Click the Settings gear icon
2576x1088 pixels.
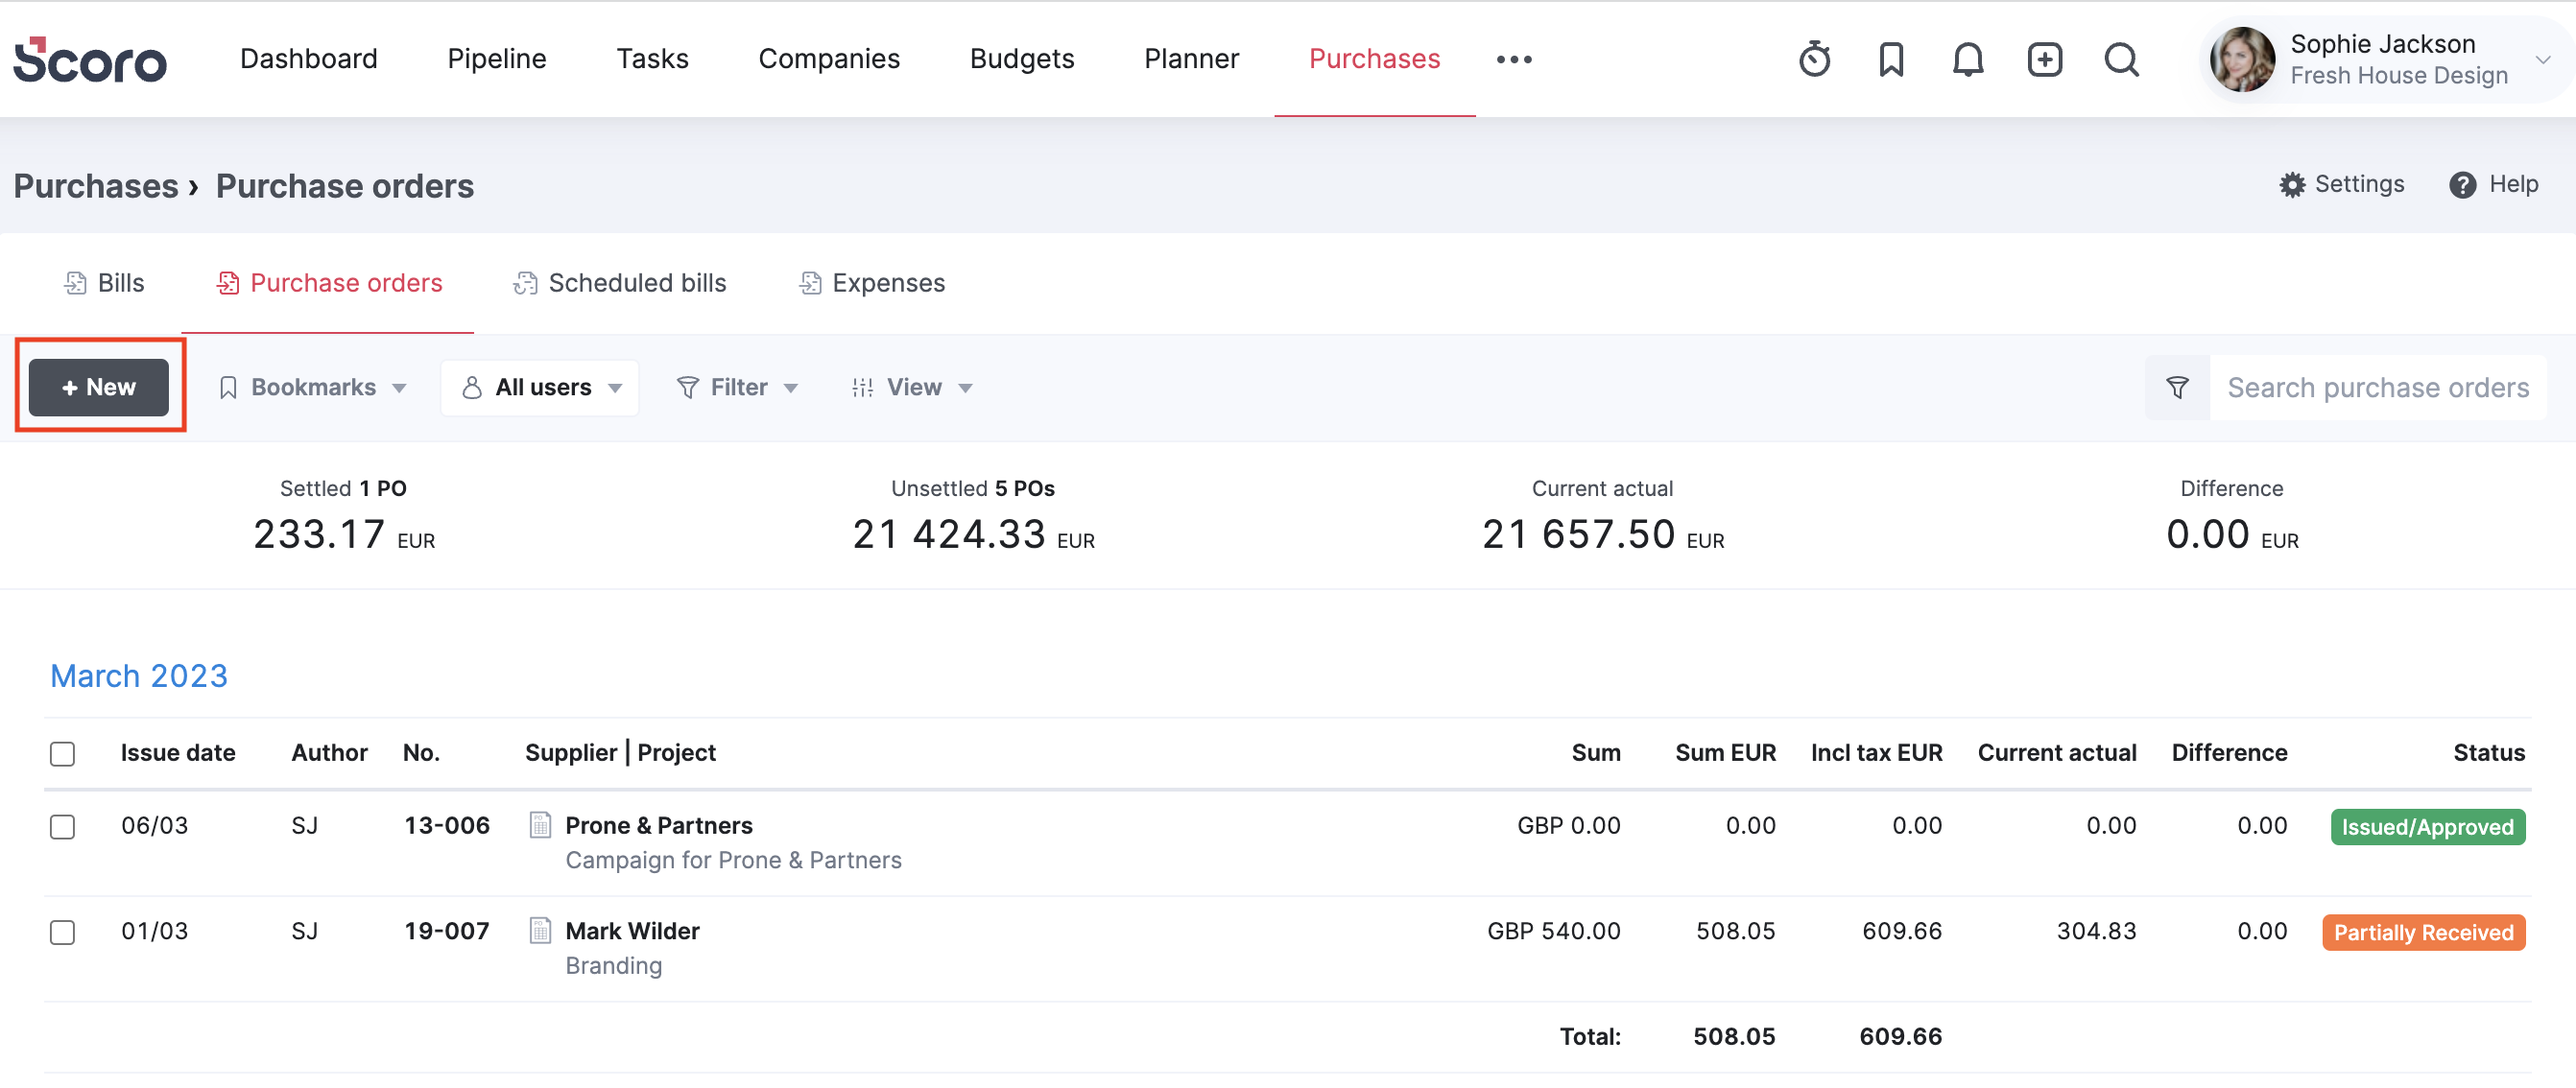2292,185
